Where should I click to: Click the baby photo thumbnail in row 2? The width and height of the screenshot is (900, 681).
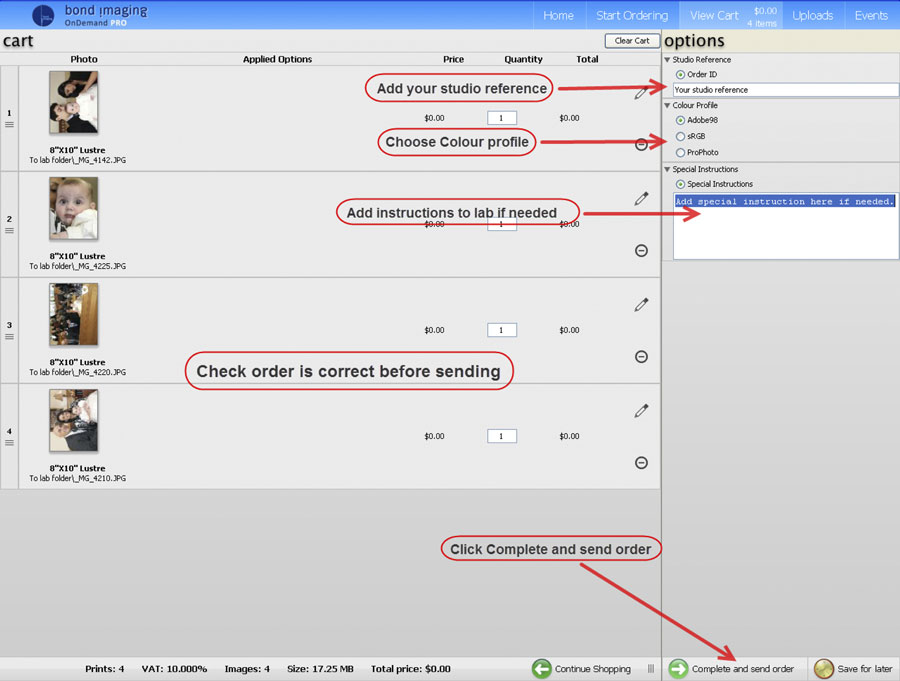click(x=73, y=208)
